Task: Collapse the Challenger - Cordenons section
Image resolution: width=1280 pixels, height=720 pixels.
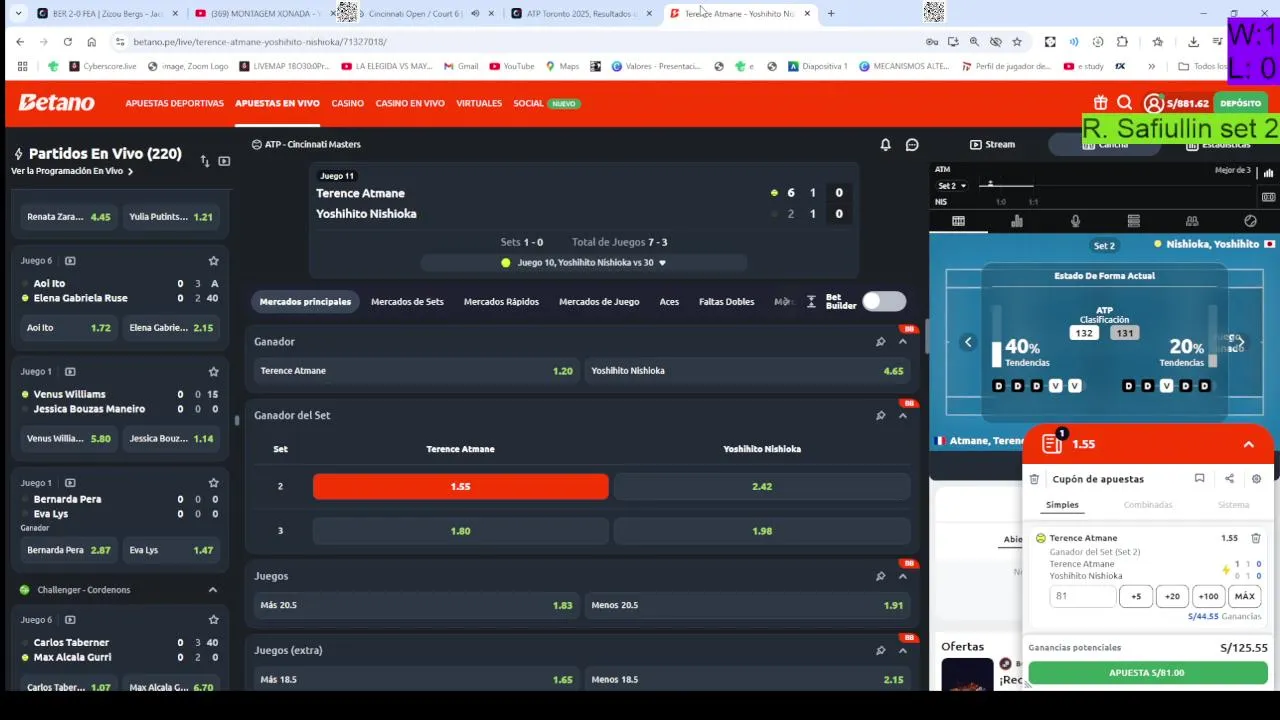Action: 213,590
